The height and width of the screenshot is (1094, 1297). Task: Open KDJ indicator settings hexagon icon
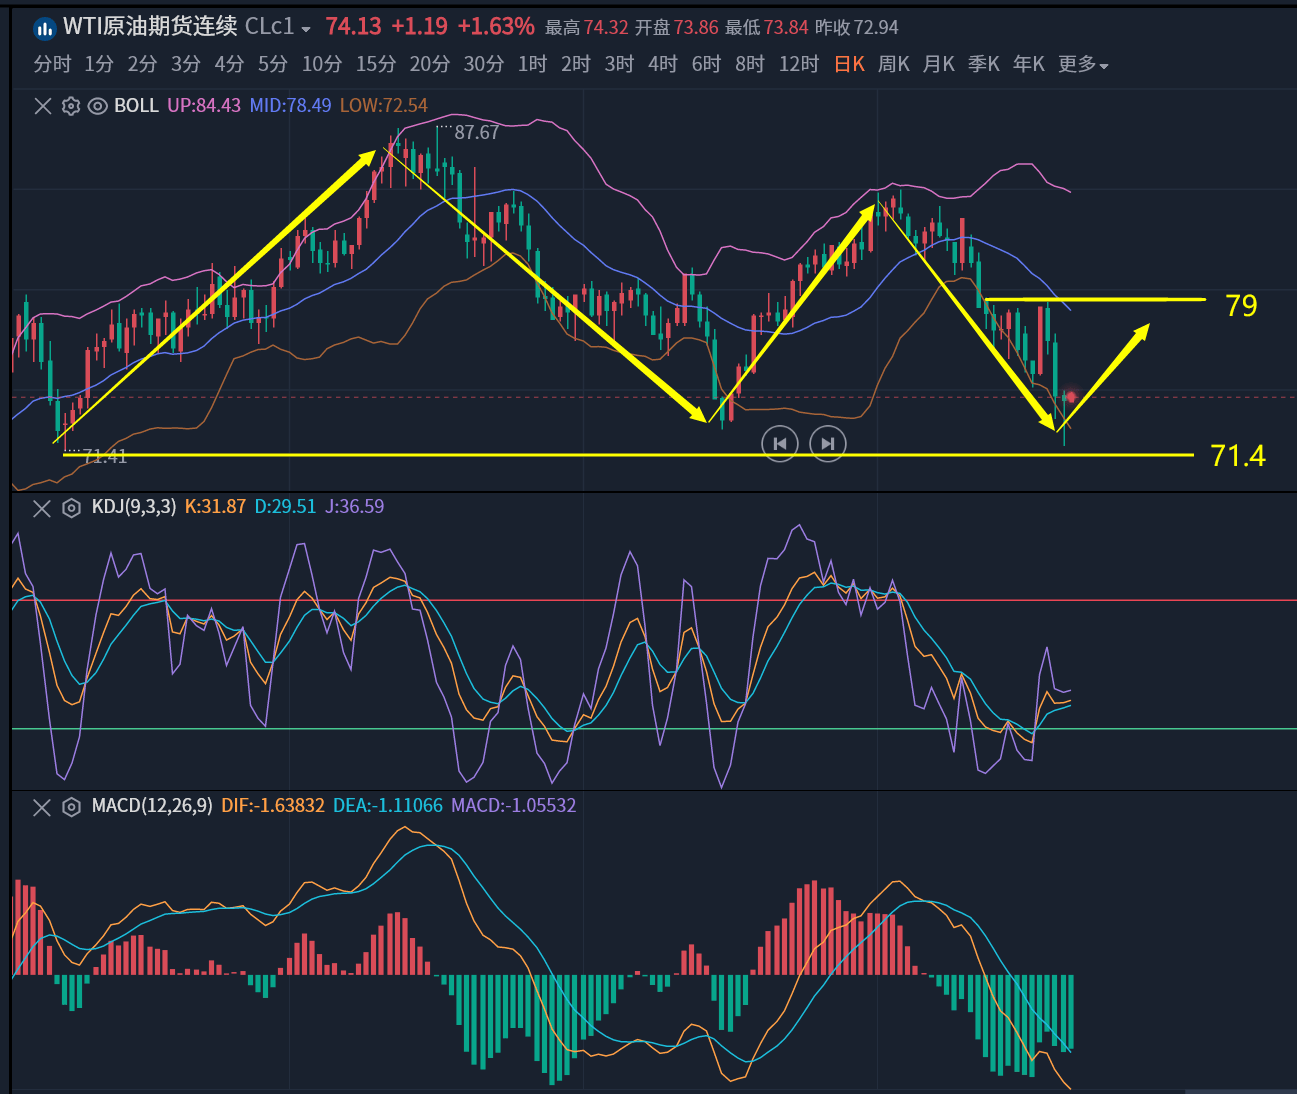point(71,508)
